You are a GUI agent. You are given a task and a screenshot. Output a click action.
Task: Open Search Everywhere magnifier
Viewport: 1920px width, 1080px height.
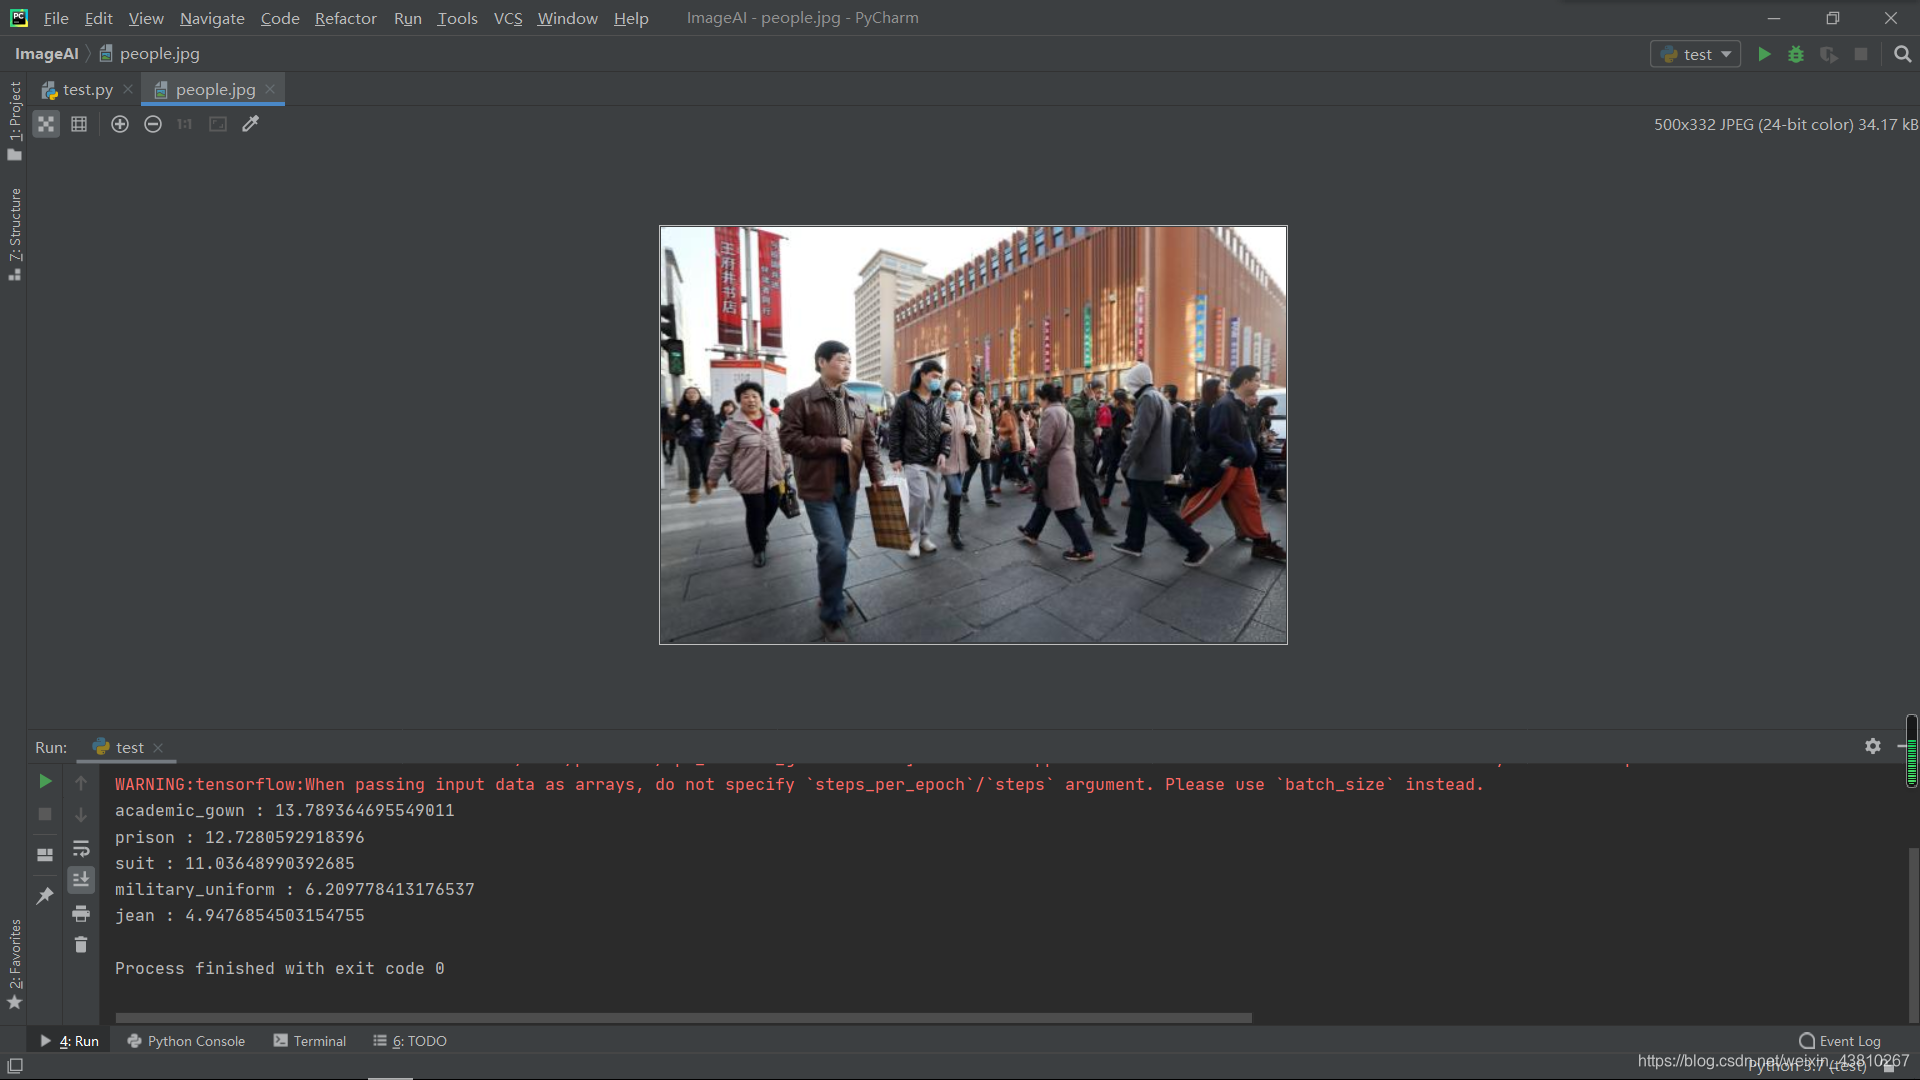1902,54
